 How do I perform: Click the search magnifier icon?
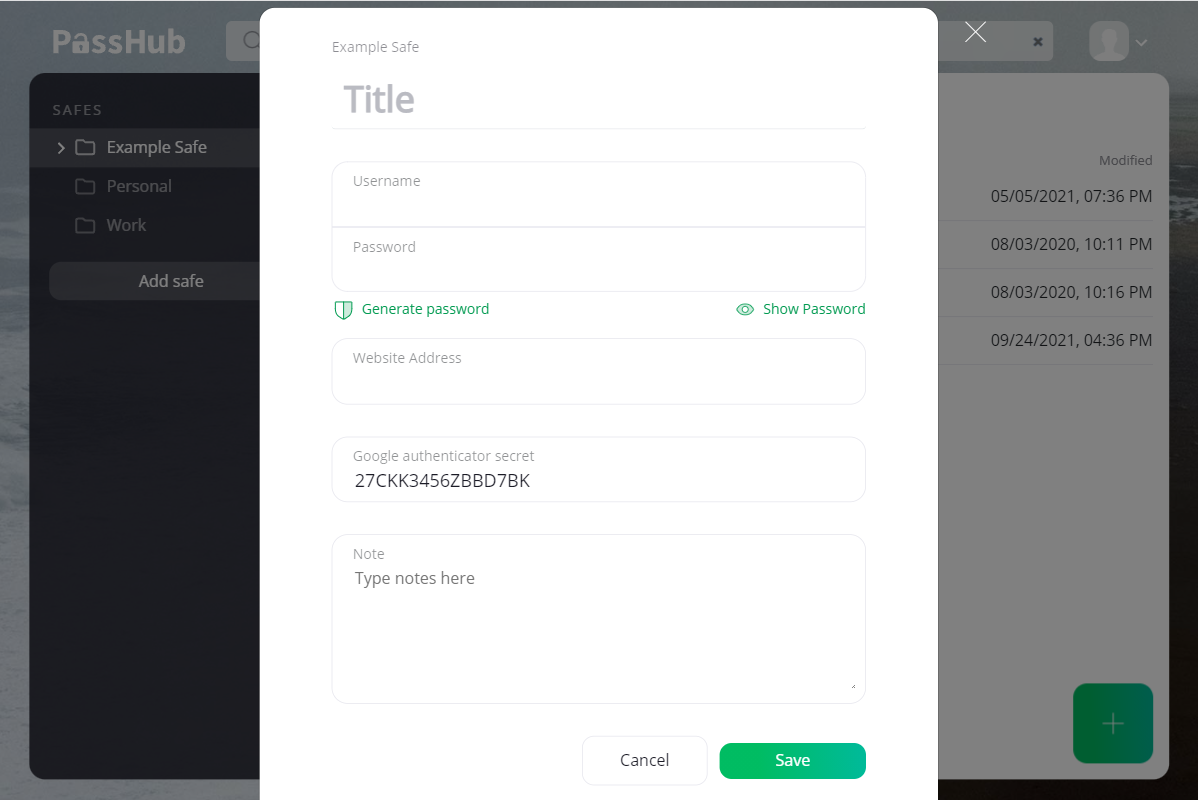pyautogui.click(x=251, y=40)
